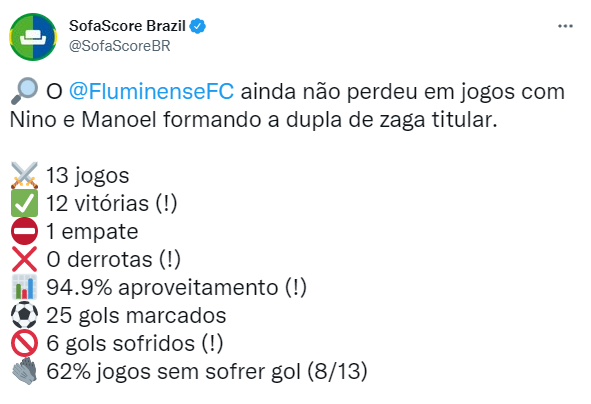The image size is (591, 404).
Task: Click the '94.9% aproveitamento' text
Action: point(162,288)
